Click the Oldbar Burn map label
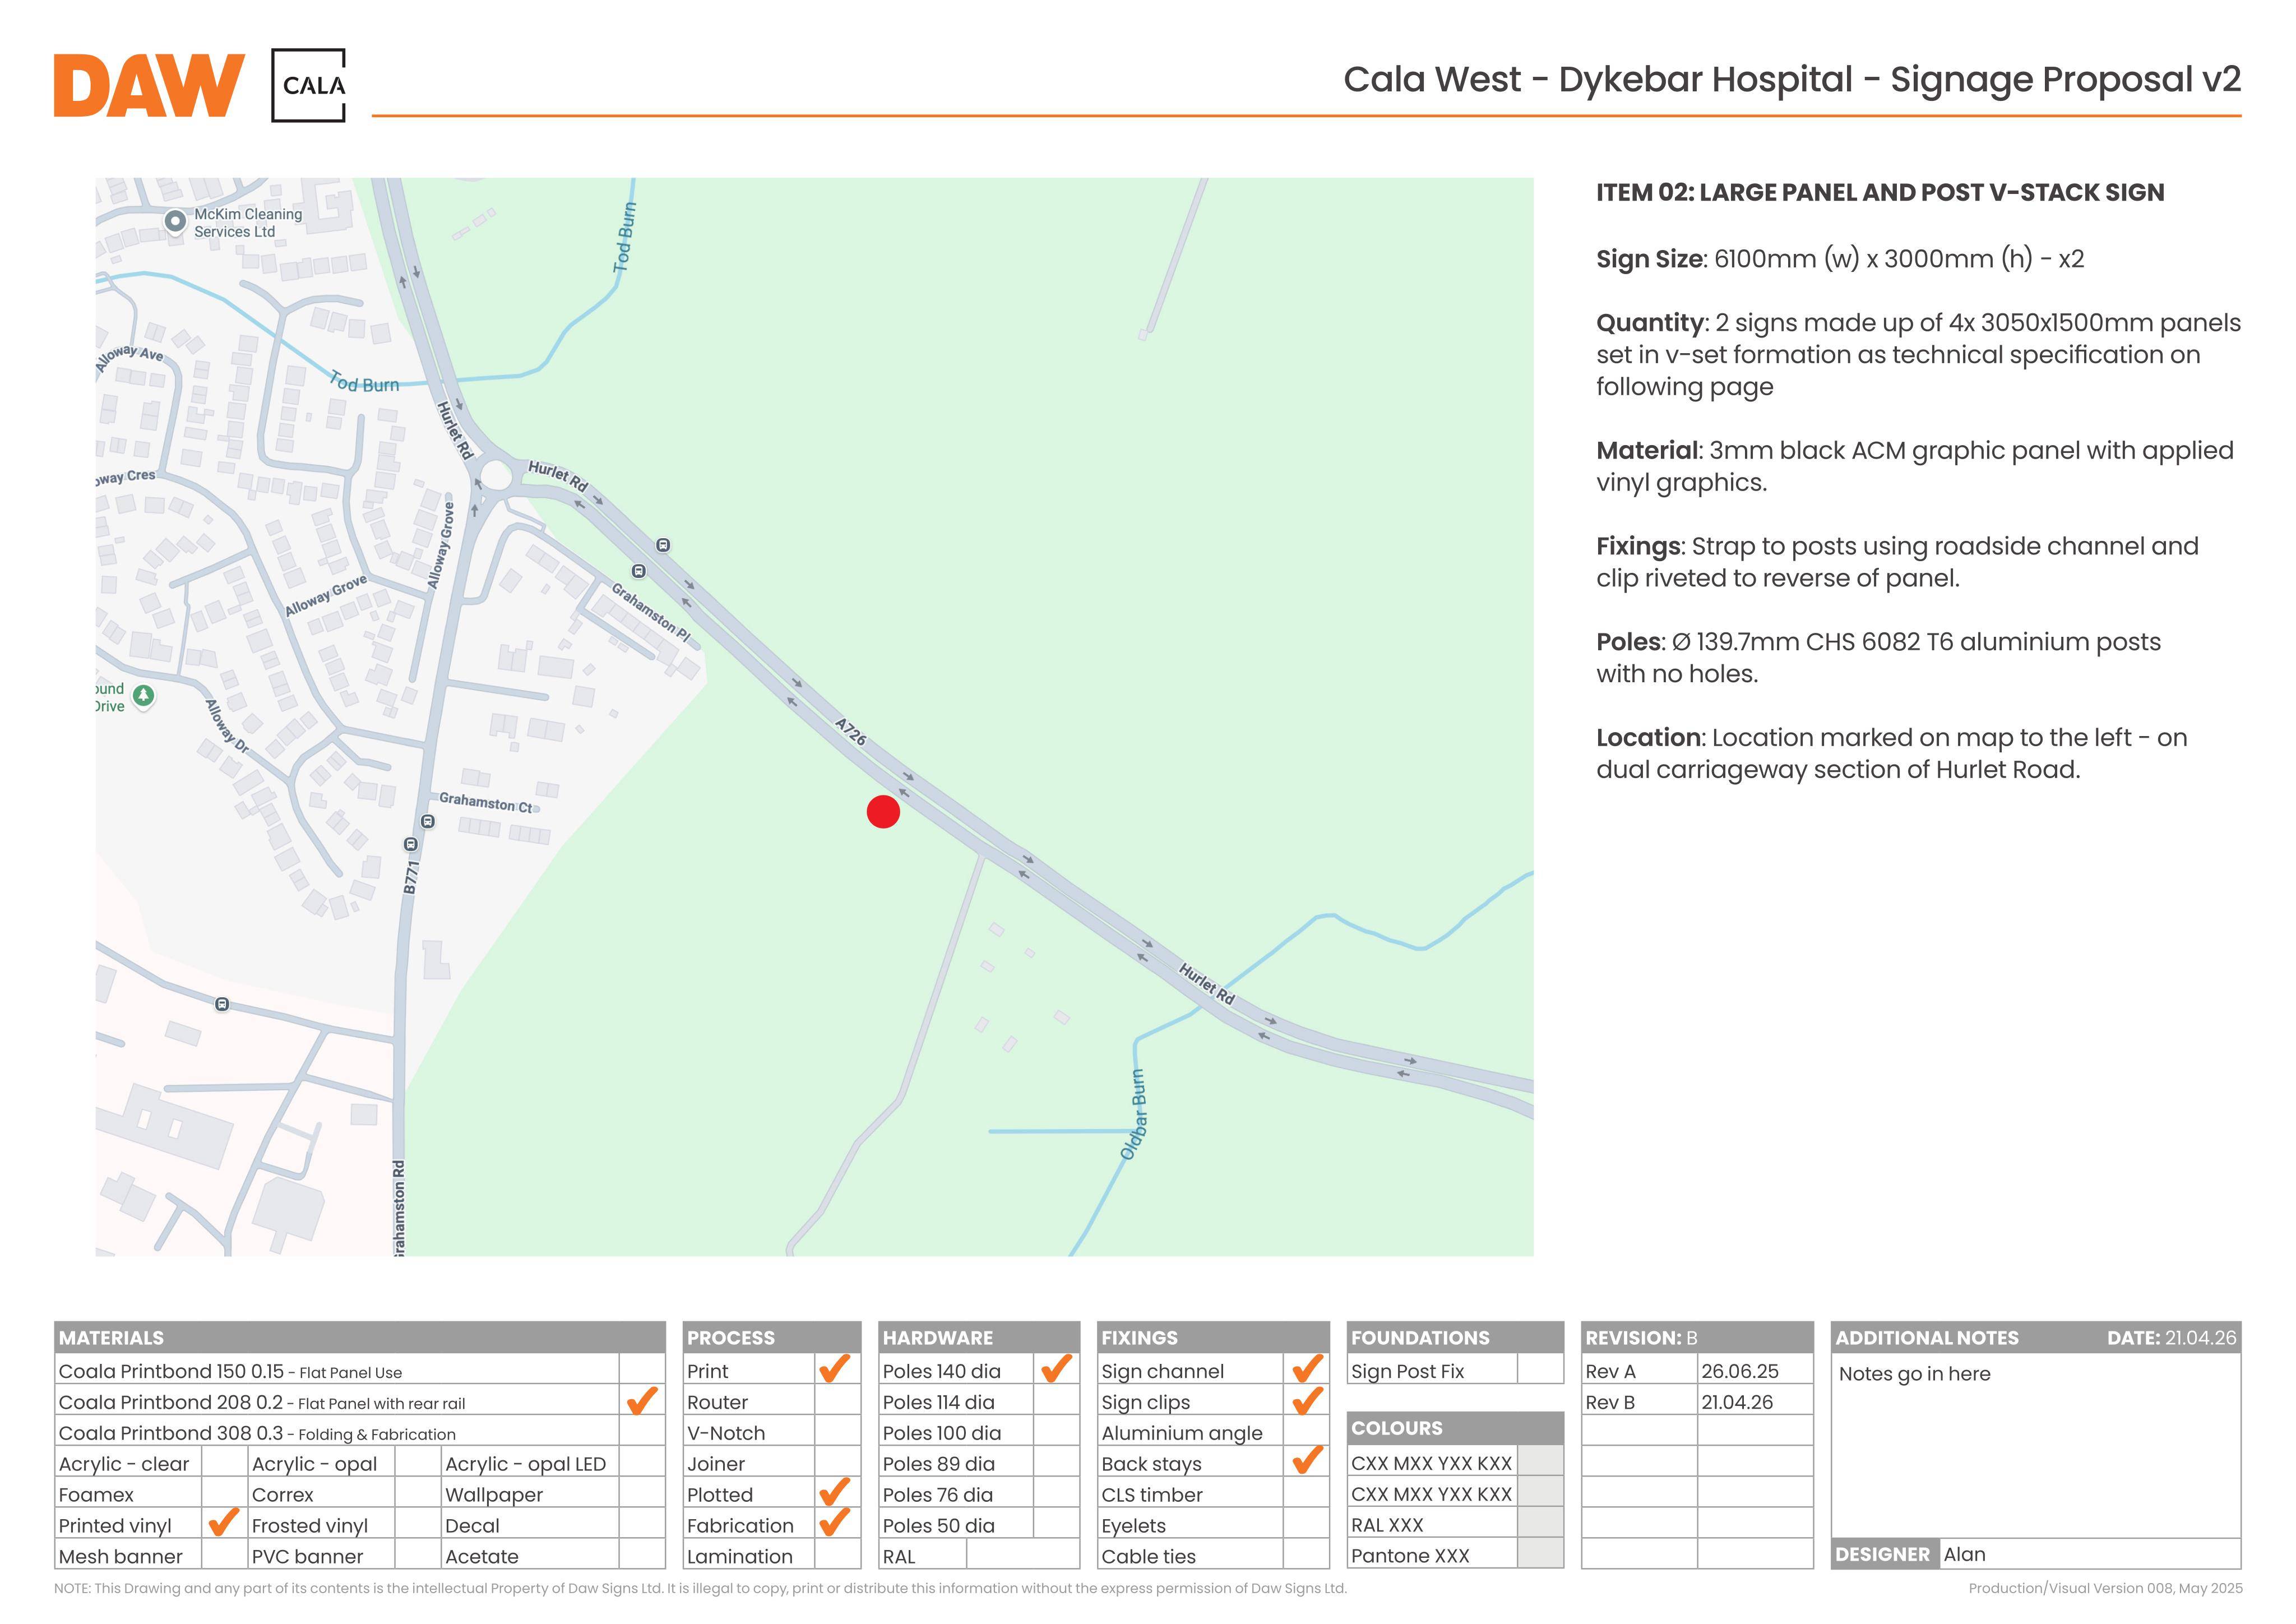Screen dimensions: 2296x1624 pos(1133,1115)
